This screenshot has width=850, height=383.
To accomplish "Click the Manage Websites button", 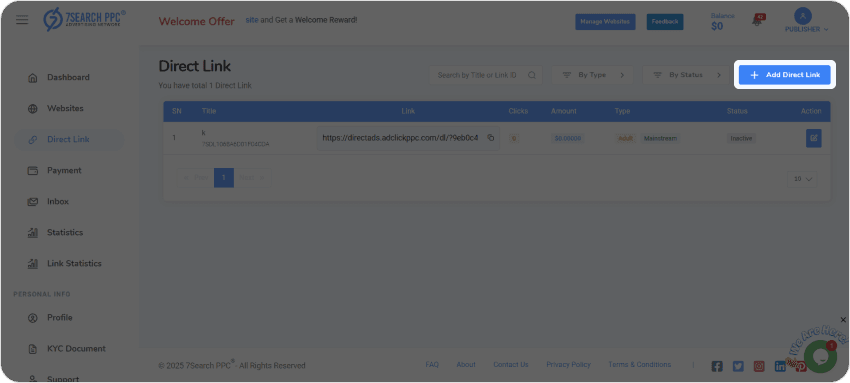I will 605,22.
